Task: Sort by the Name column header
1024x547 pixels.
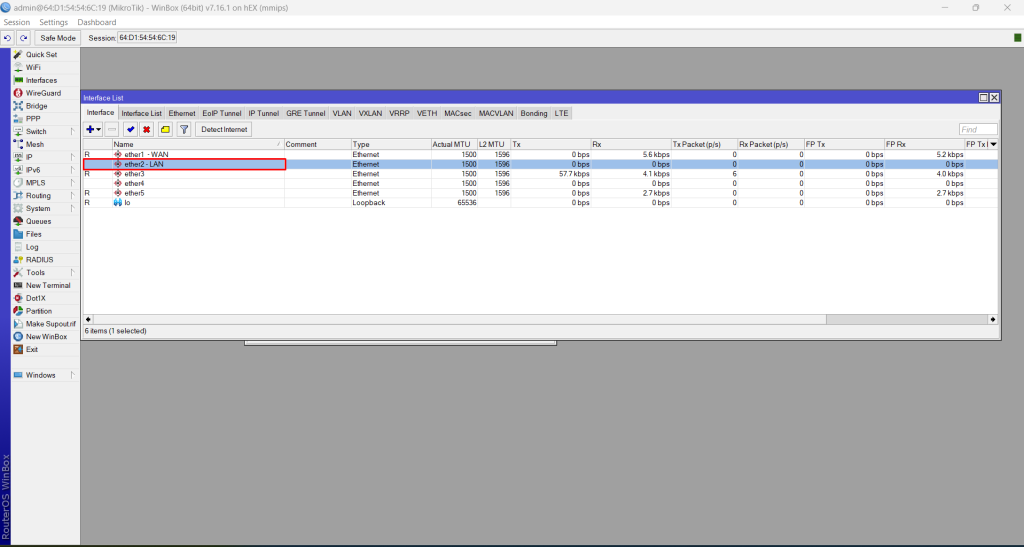Action: (x=198, y=144)
